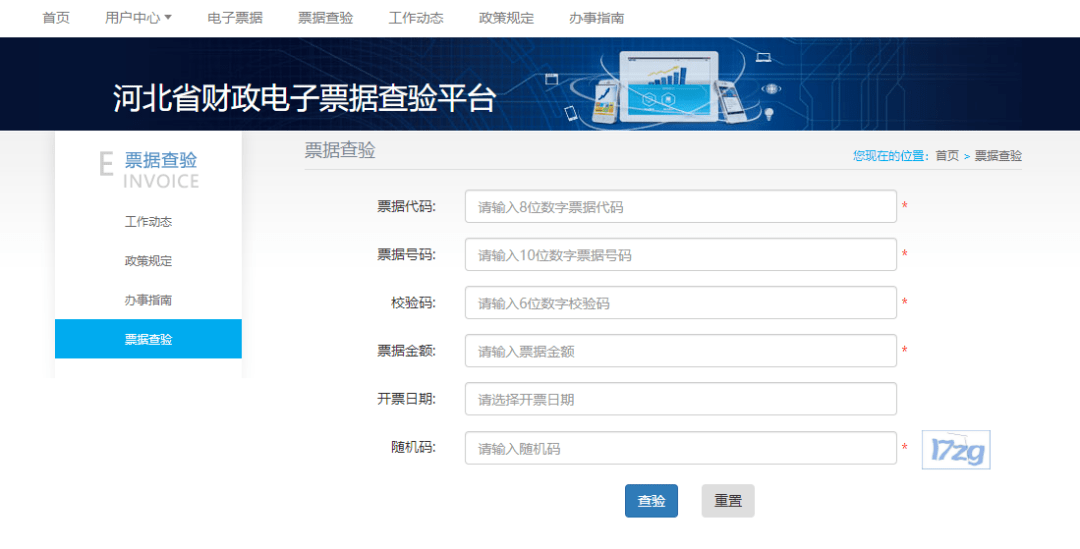Click the captcha image to refresh it
The width and height of the screenshot is (1080, 549).
pyautogui.click(x=956, y=450)
